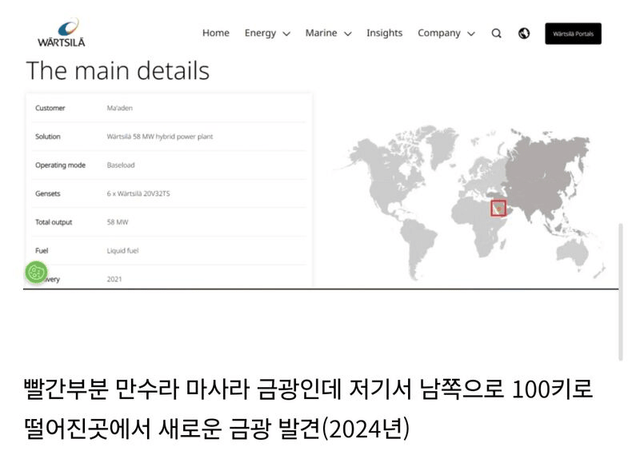Image resolution: width=640 pixels, height=453 pixels.
Task: Select the Liquid fuel value
Action: (x=123, y=251)
